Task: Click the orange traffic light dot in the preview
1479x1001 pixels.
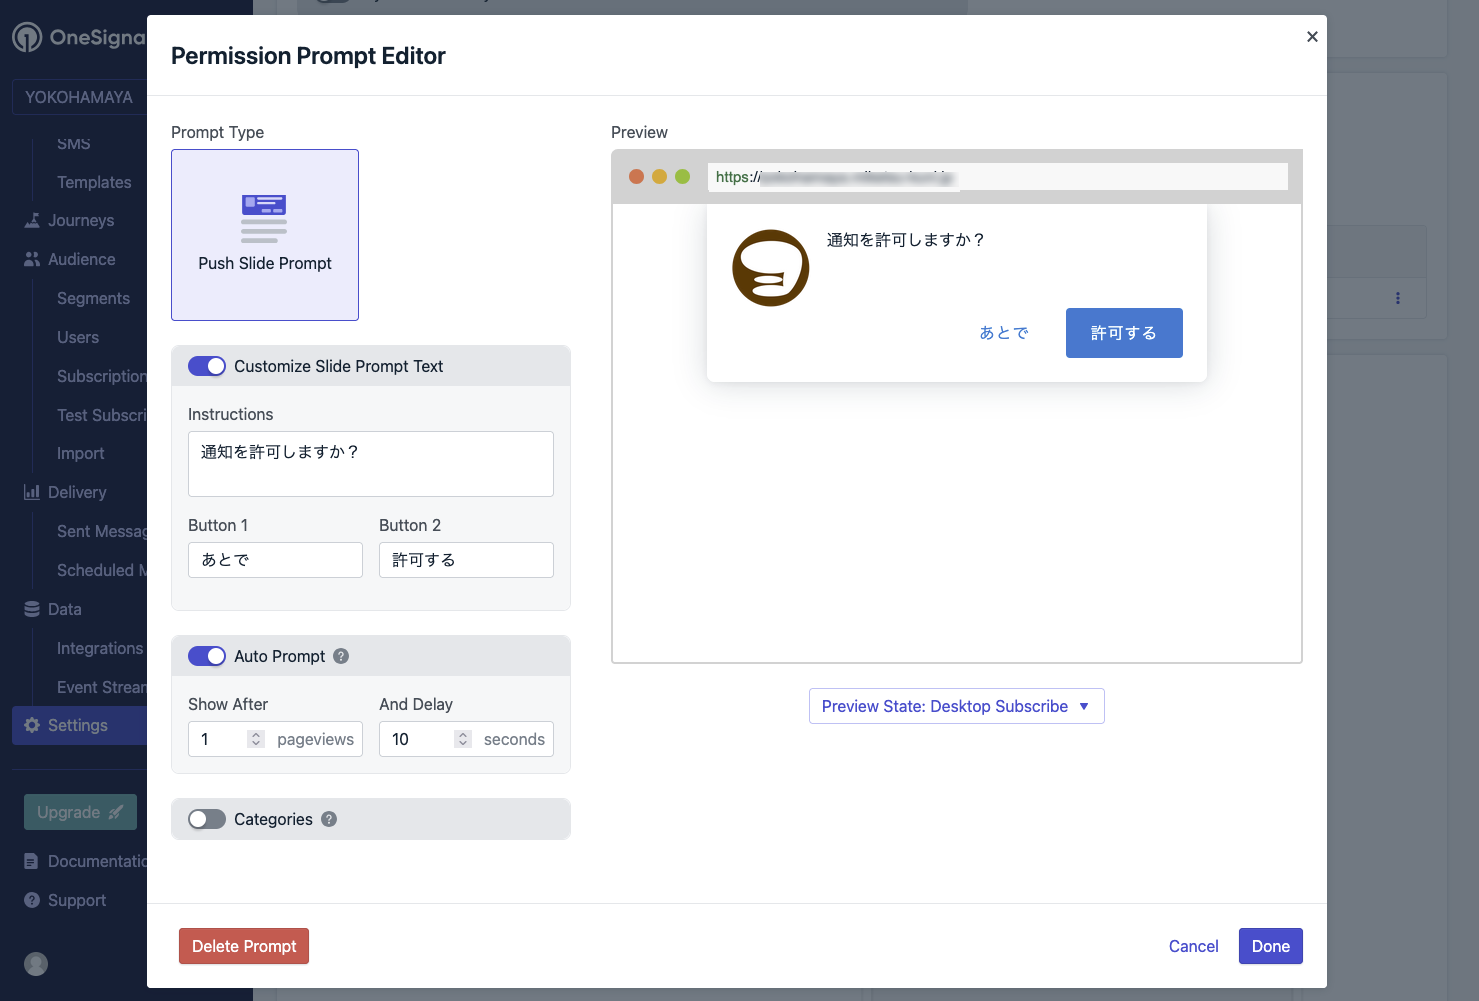Action: click(x=637, y=176)
